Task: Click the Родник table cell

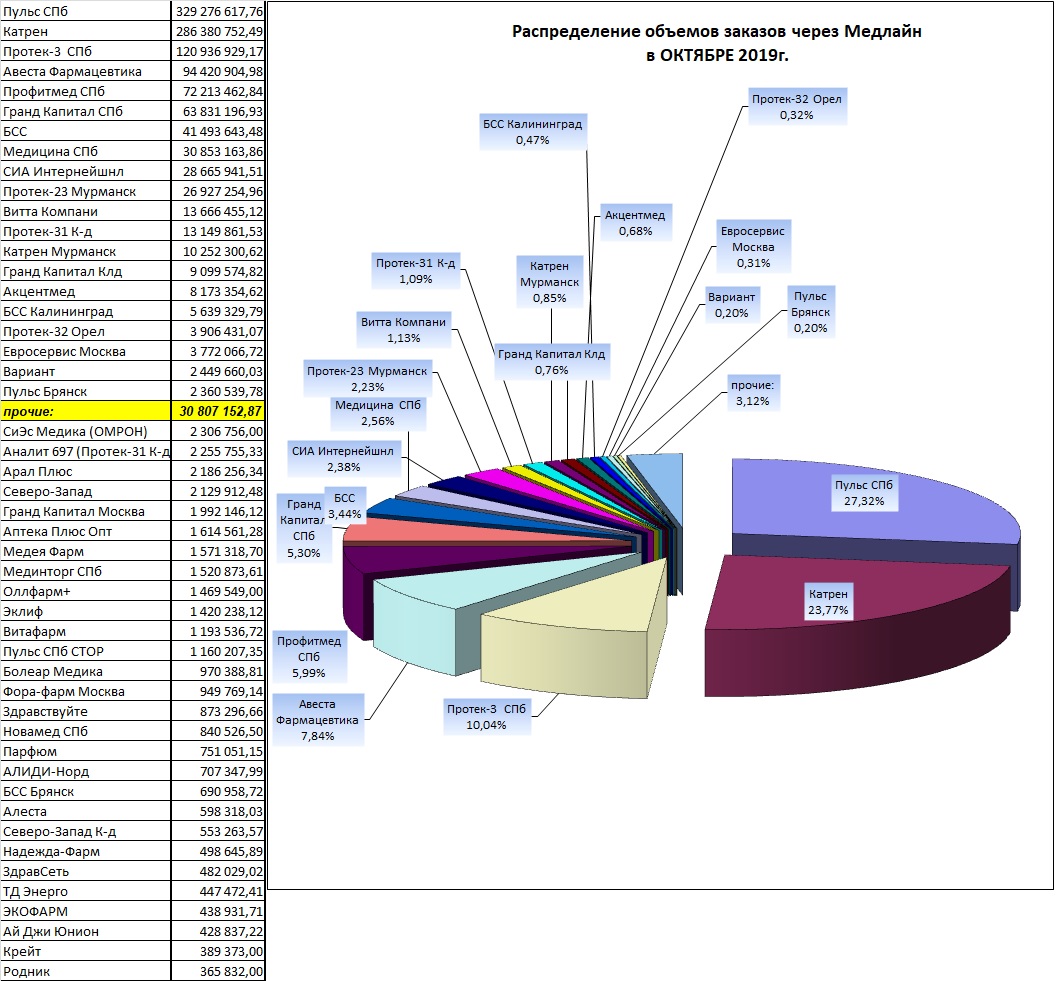Action: tap(86, 972)
